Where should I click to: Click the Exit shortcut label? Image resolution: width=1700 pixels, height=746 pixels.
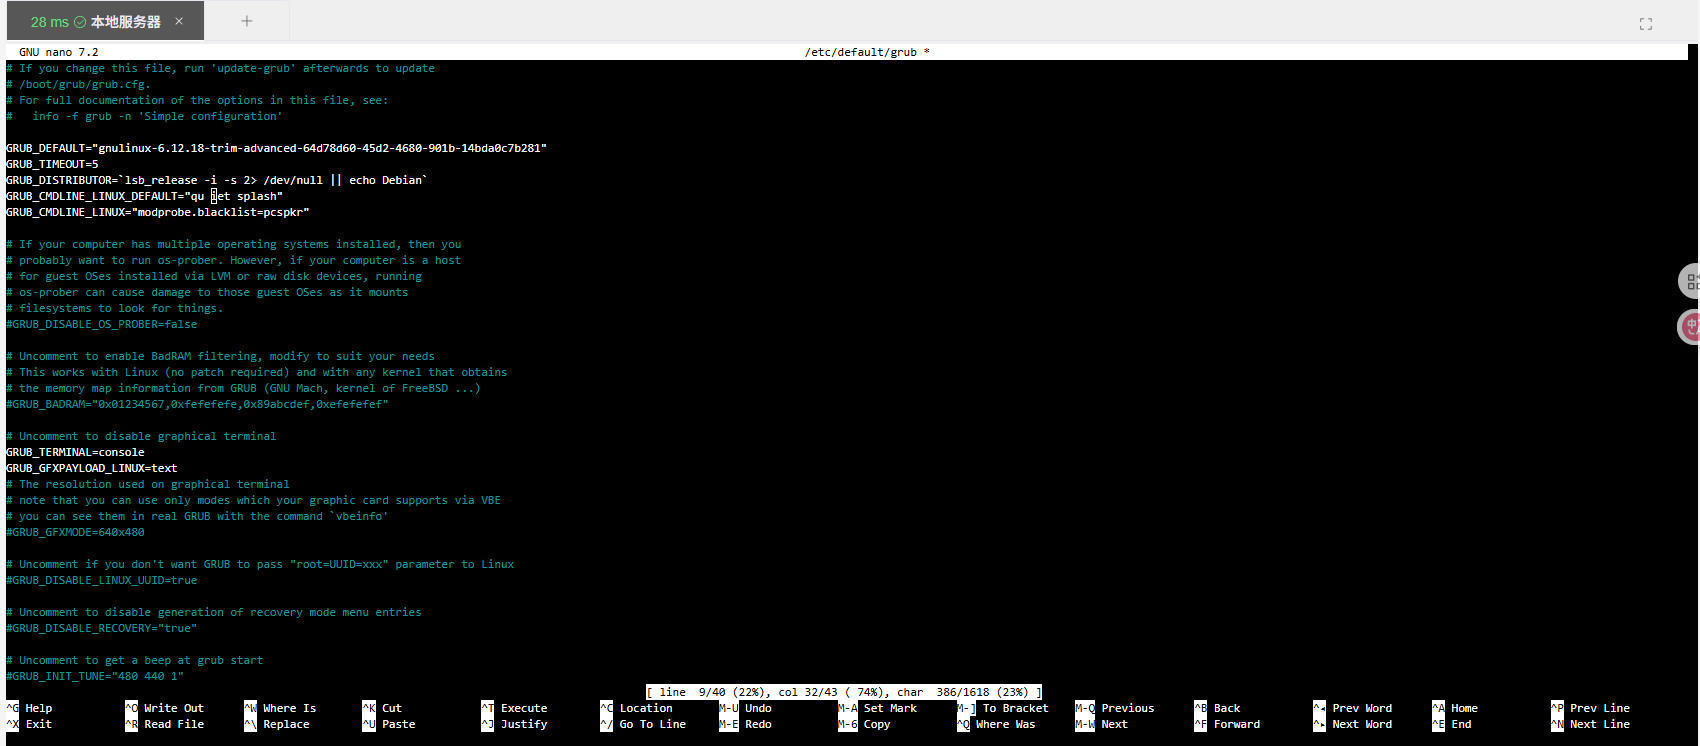[x=39, y=724]
